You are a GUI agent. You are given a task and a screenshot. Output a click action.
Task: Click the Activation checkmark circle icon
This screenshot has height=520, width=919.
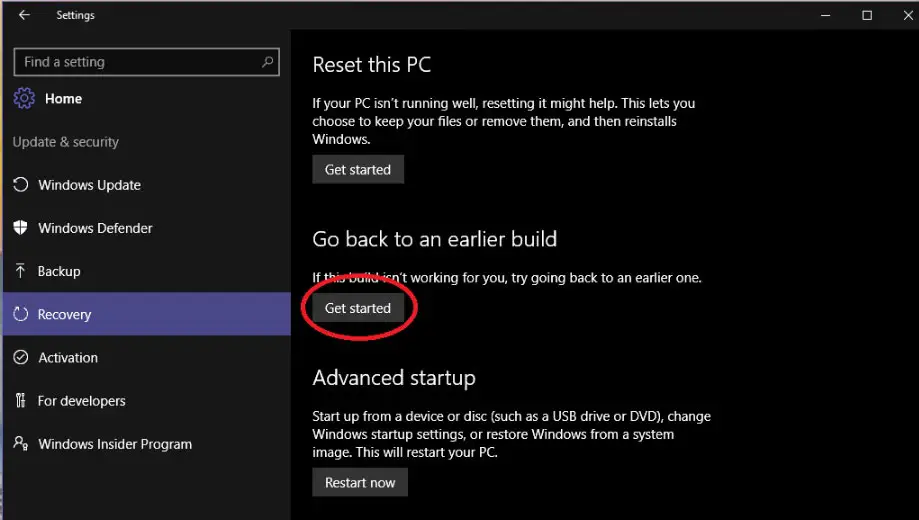click(x=20, y=357)
